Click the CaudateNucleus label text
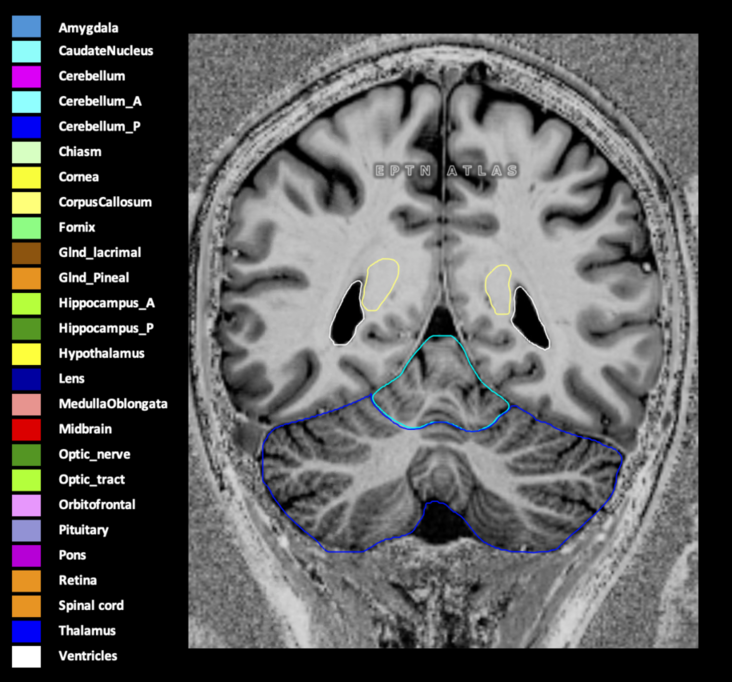 [106, 50]
